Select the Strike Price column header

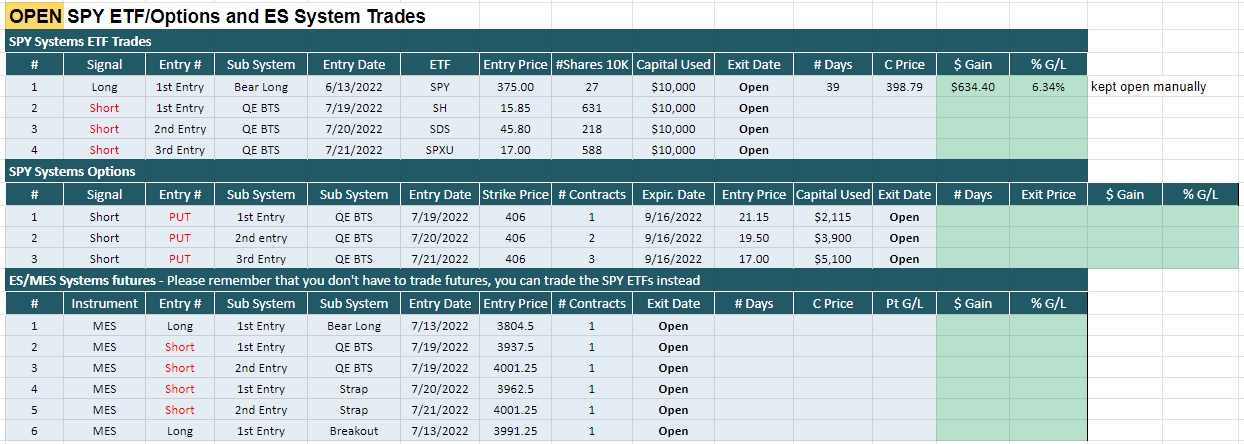tap(515, 194)
